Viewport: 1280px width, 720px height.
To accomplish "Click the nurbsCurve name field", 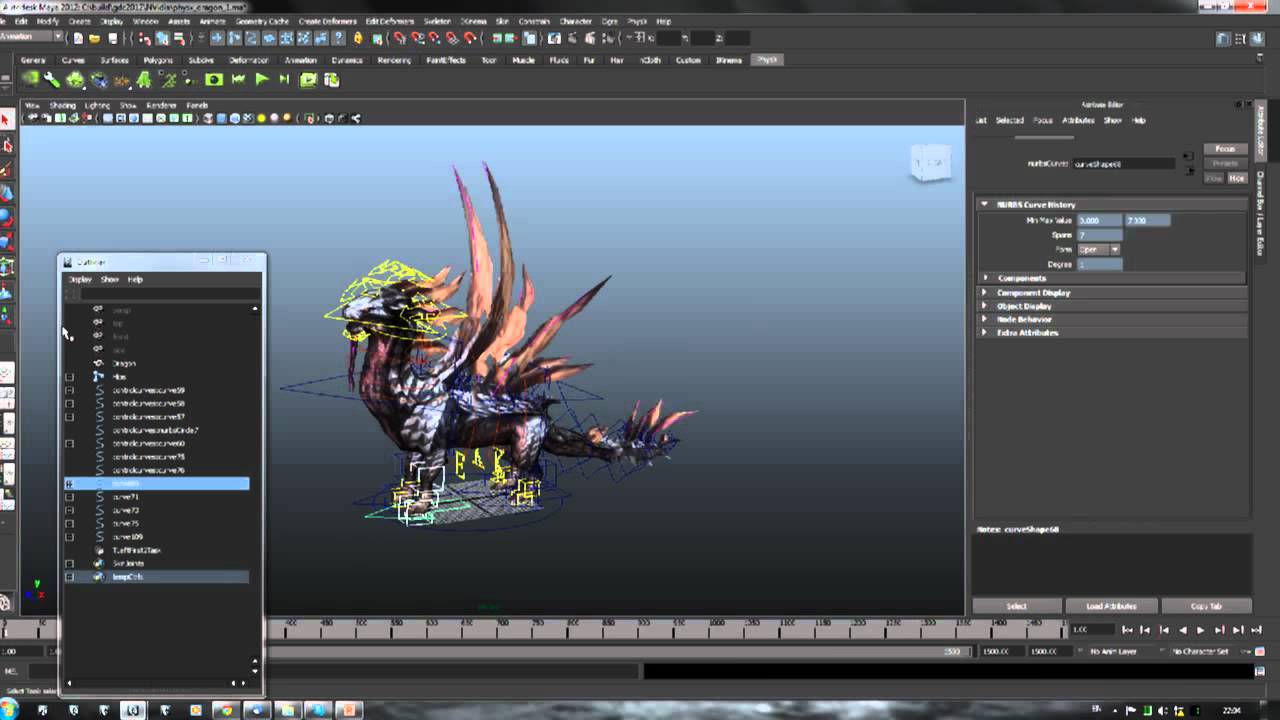I will (x=1123, y=163).
